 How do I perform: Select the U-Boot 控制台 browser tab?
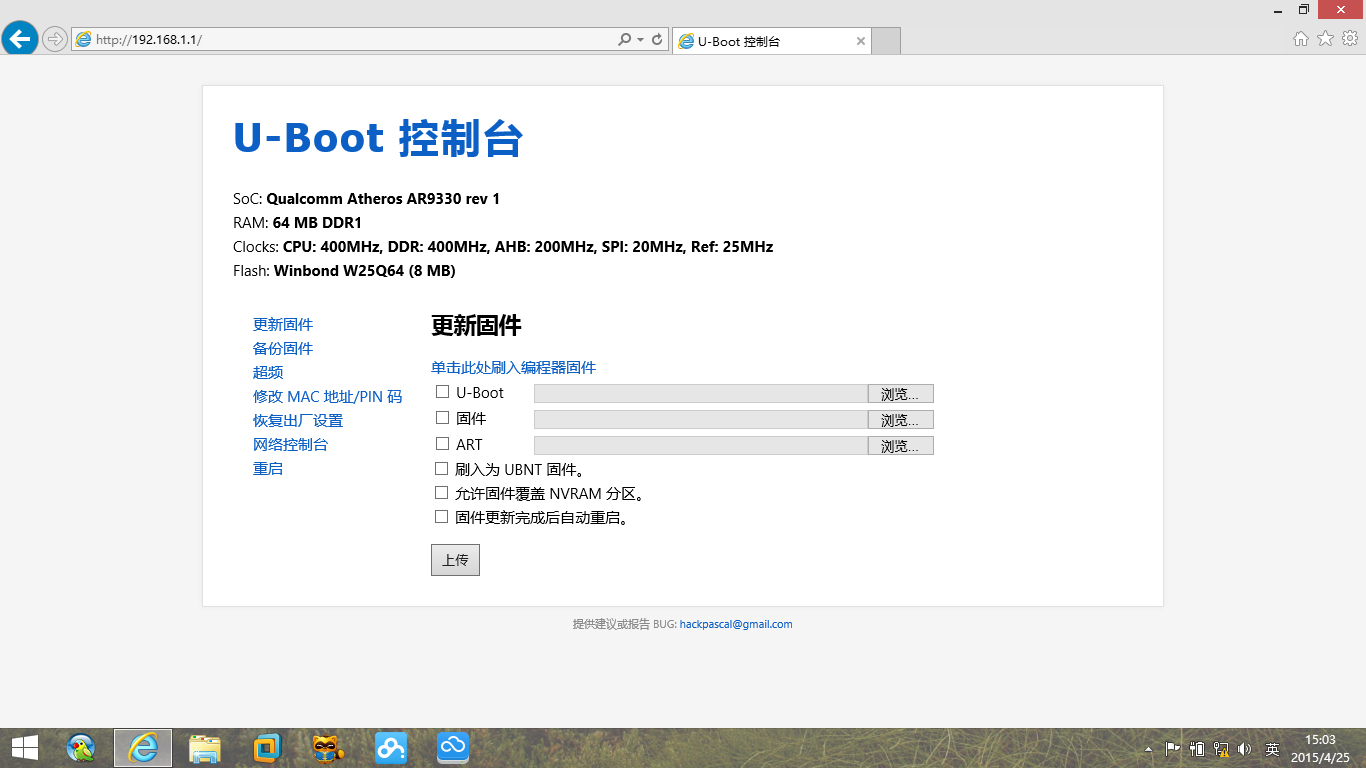[771, 41]
